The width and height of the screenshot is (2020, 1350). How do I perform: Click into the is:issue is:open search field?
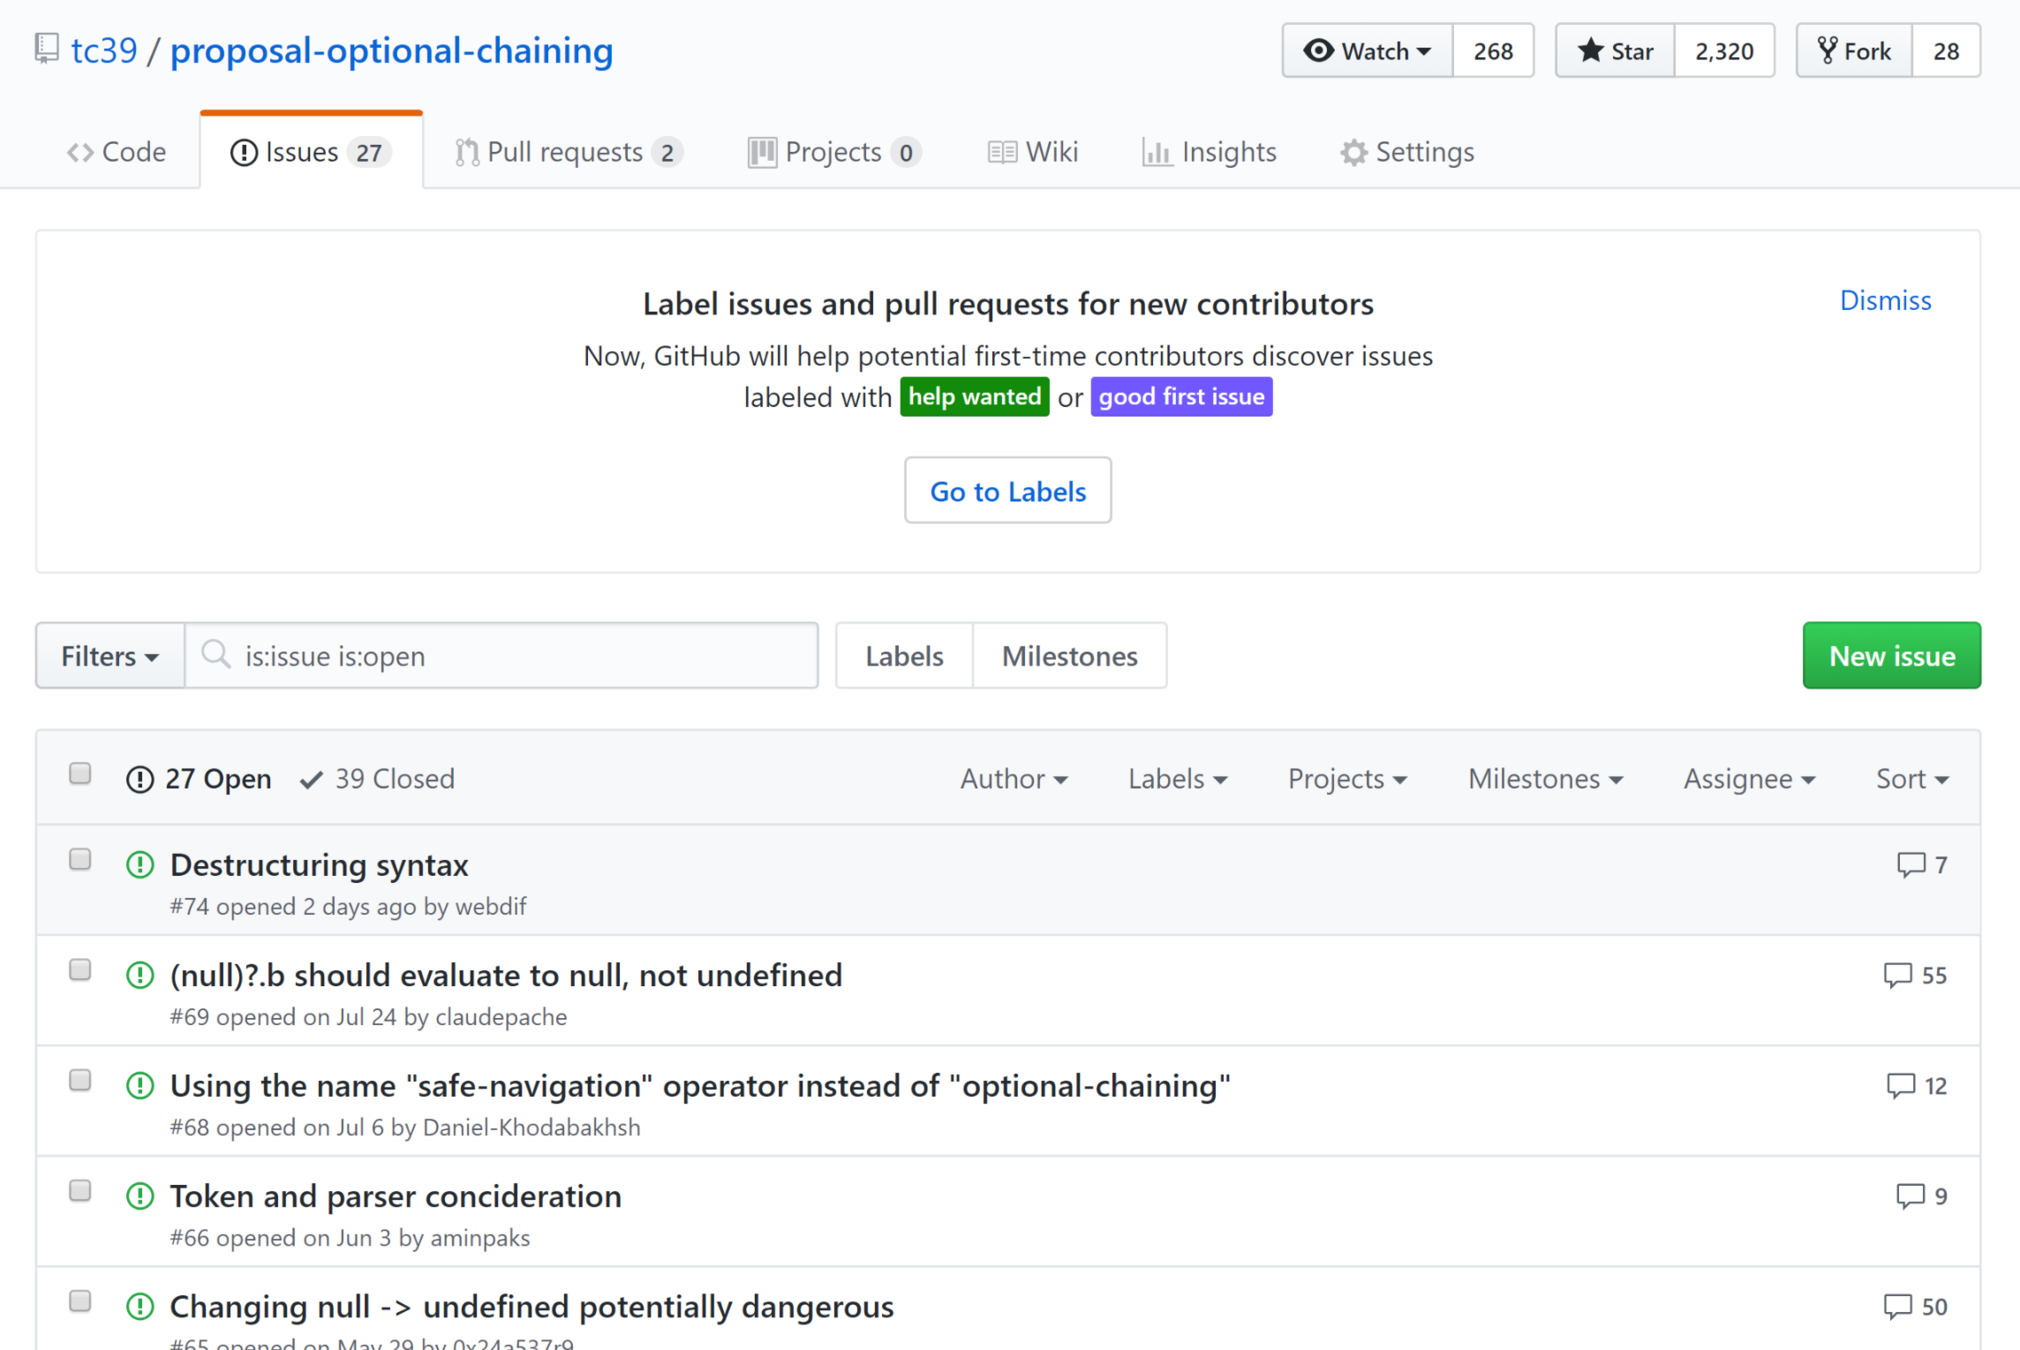click(x=520, y=656)
